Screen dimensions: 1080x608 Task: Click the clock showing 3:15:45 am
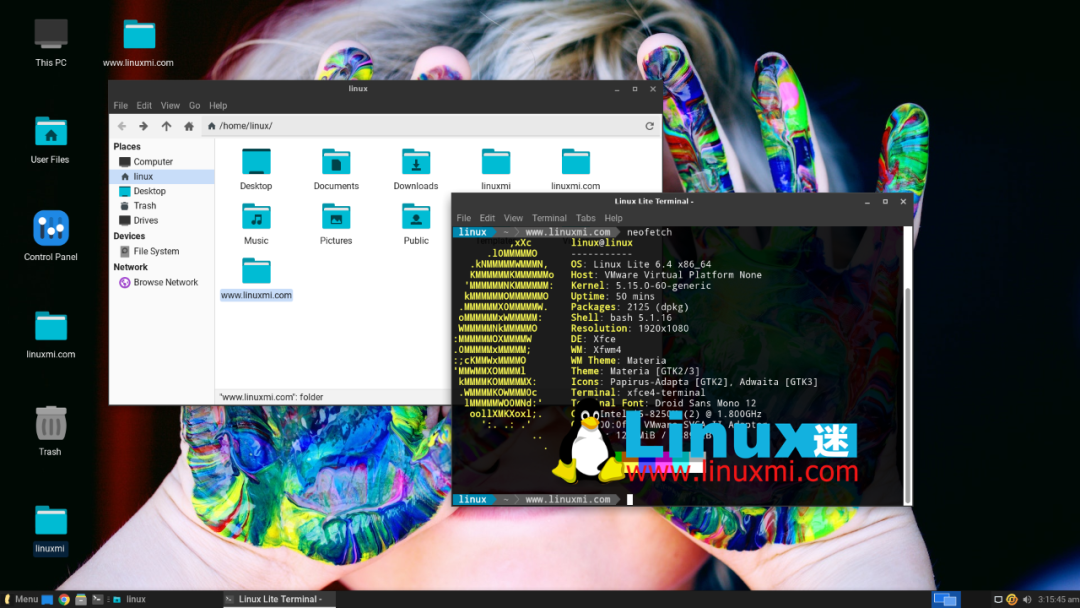1058,600
